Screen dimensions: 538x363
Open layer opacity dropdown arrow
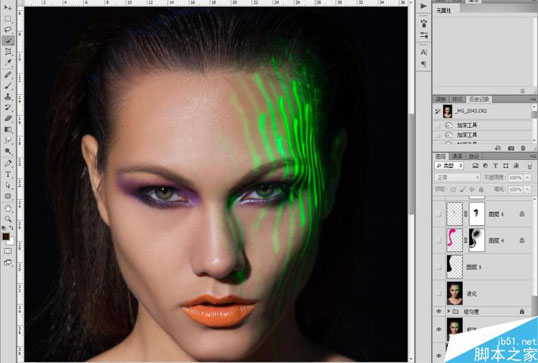pos(528,178)
